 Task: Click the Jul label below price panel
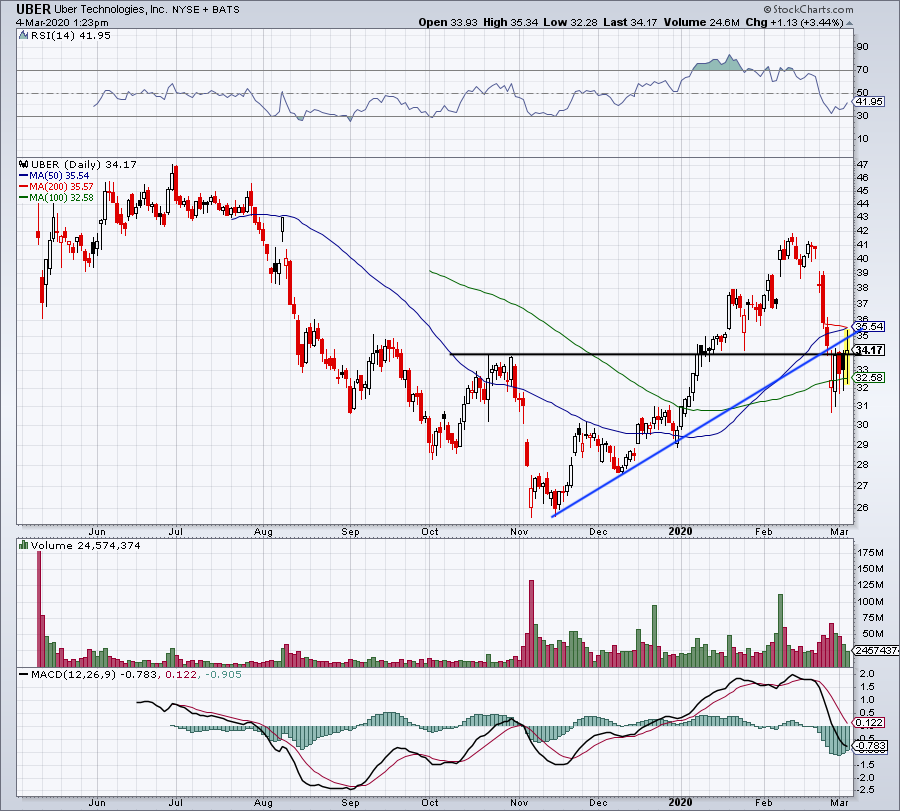click(176, 531)
